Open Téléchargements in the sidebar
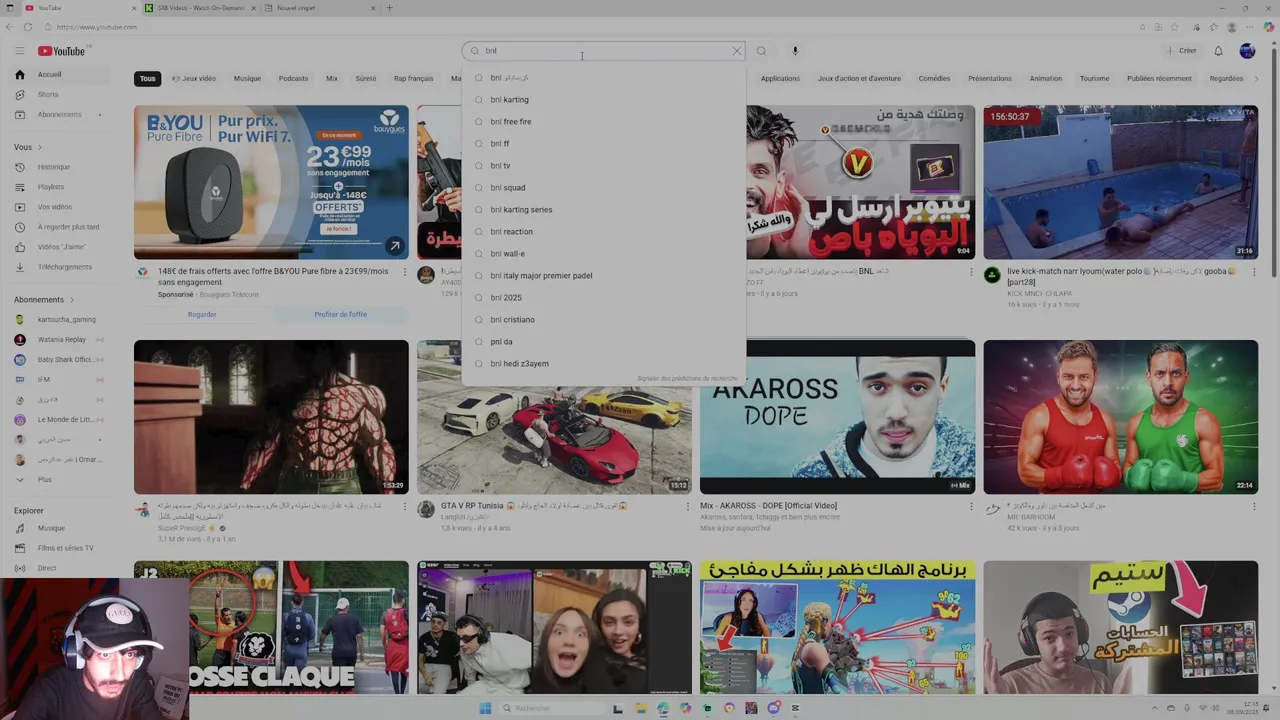 click(x=61, y=267)
